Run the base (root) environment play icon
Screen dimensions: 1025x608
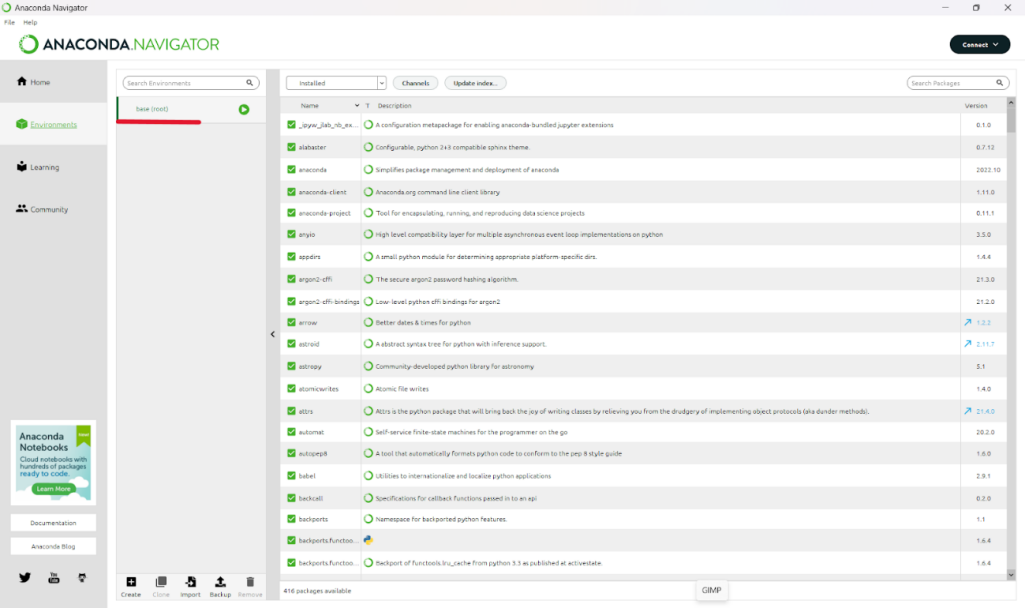click(x=244, y=109)
